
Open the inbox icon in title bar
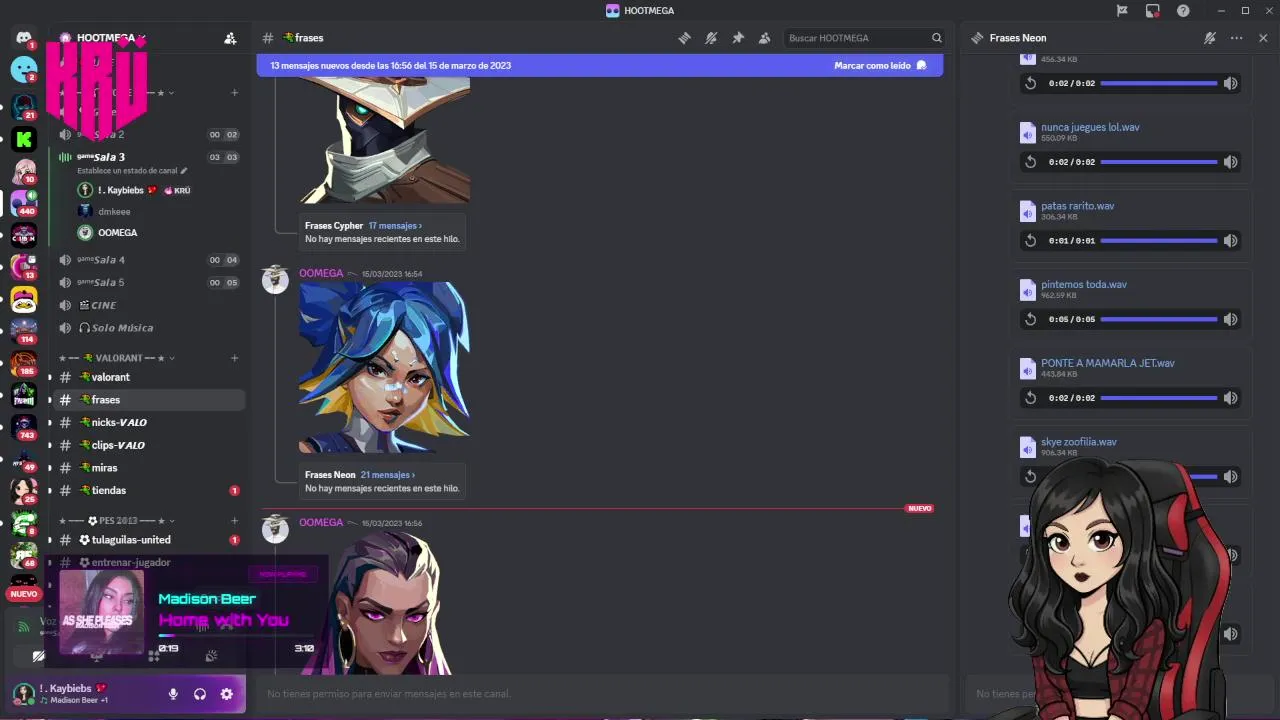click(1153, 10)
